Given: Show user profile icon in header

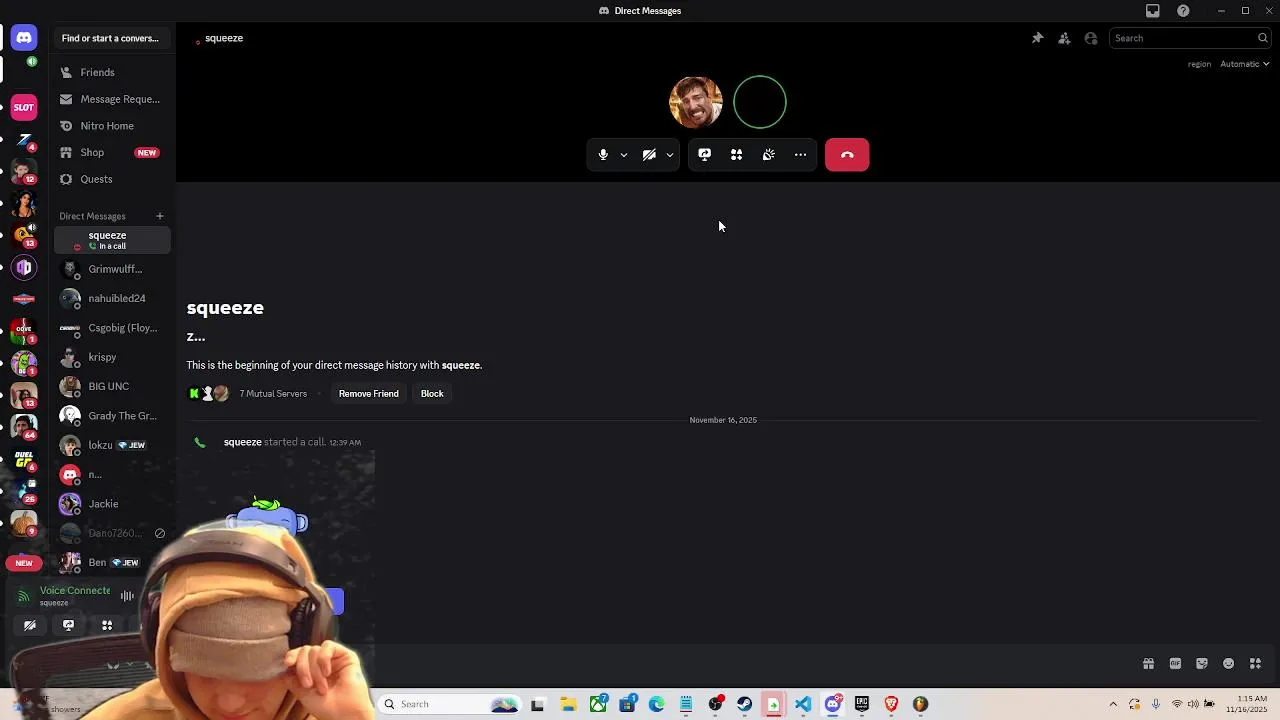Looking at the screenshot, I should 1091,38.
